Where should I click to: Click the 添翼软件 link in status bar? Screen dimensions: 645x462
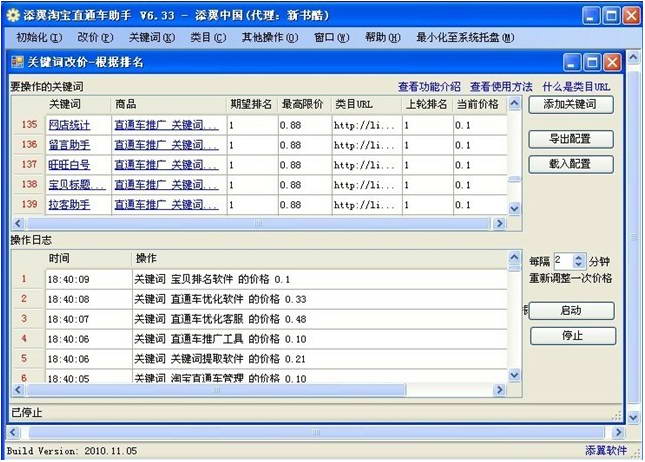pos(606,450)
